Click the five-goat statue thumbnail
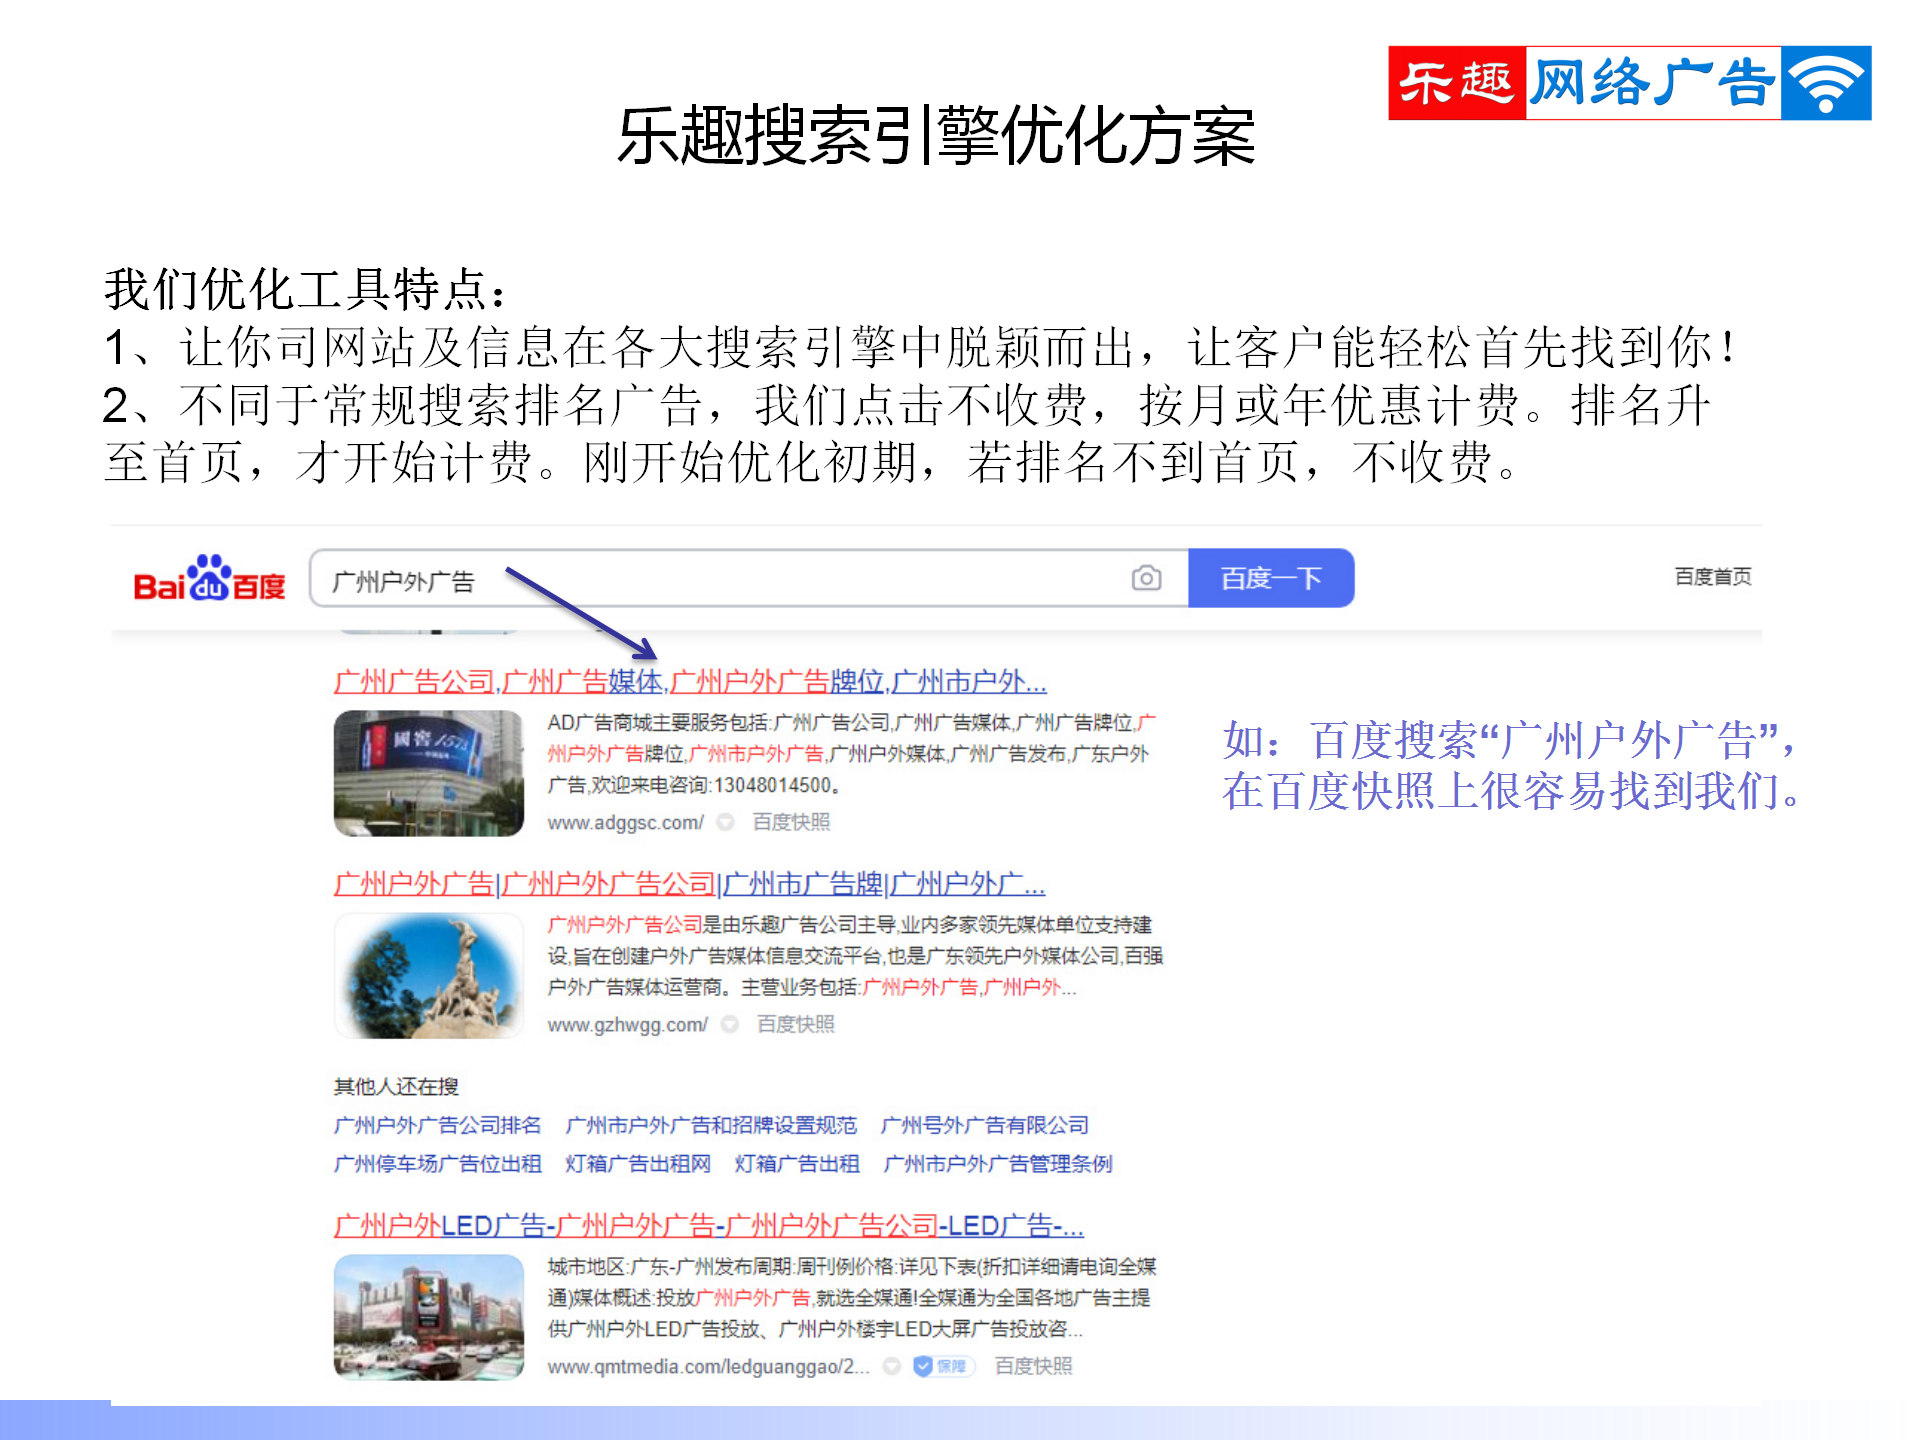The width and height of the screenshot is (1920, 1440). [x=428, y=975]
